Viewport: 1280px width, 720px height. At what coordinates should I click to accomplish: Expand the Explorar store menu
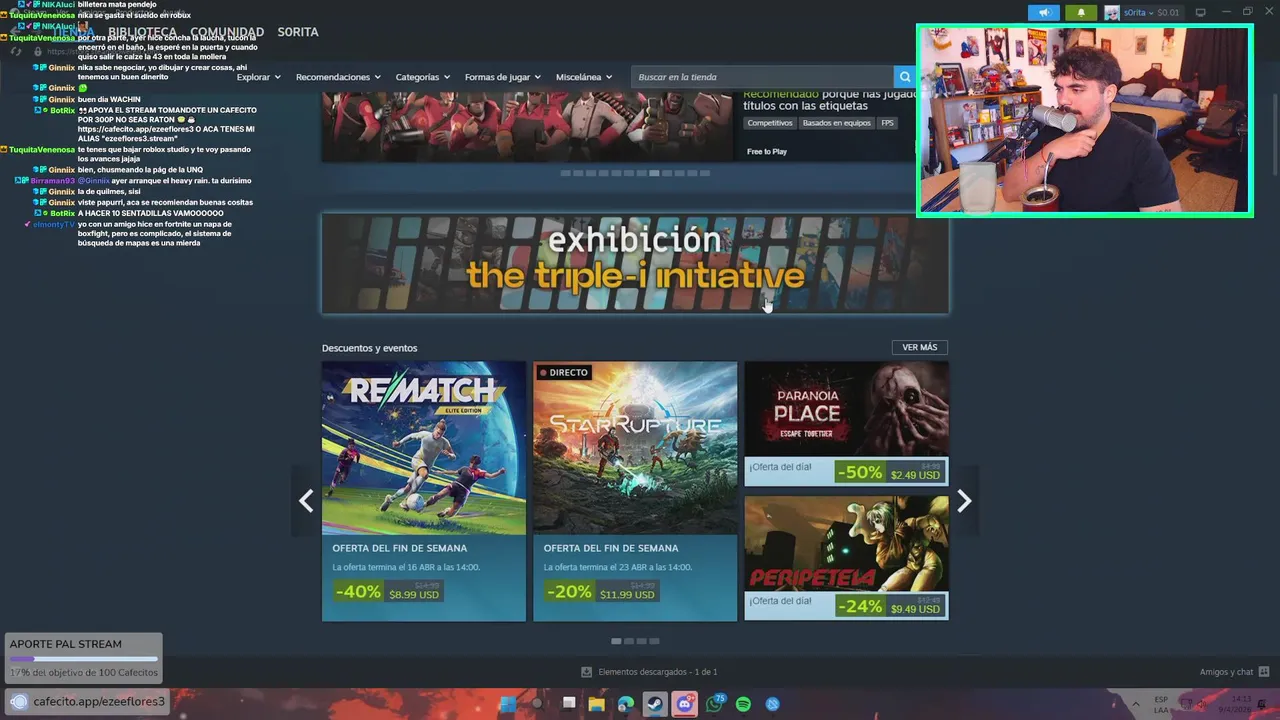[x=258, y=77]
